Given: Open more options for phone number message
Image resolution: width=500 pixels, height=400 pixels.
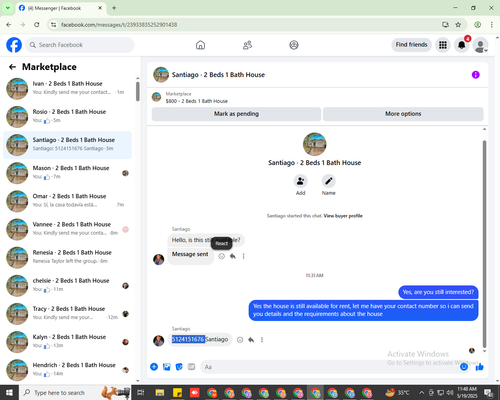Looking at the screenshot, I should (262, 340).
